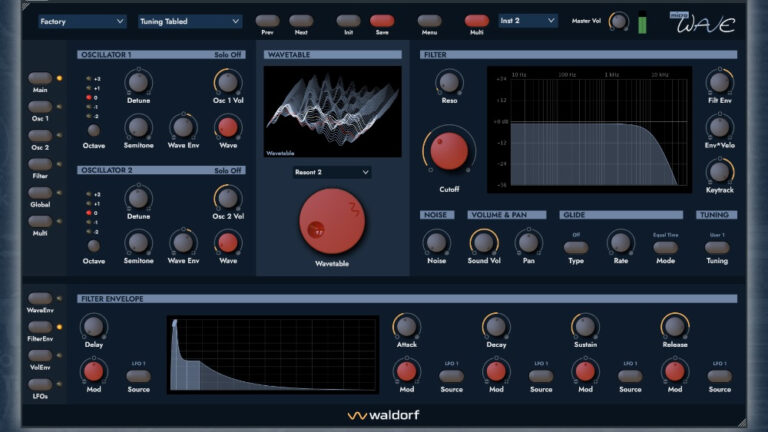
Task: Click the Oscillator 2 Detune knob
Action: click(x=139, y=198)
